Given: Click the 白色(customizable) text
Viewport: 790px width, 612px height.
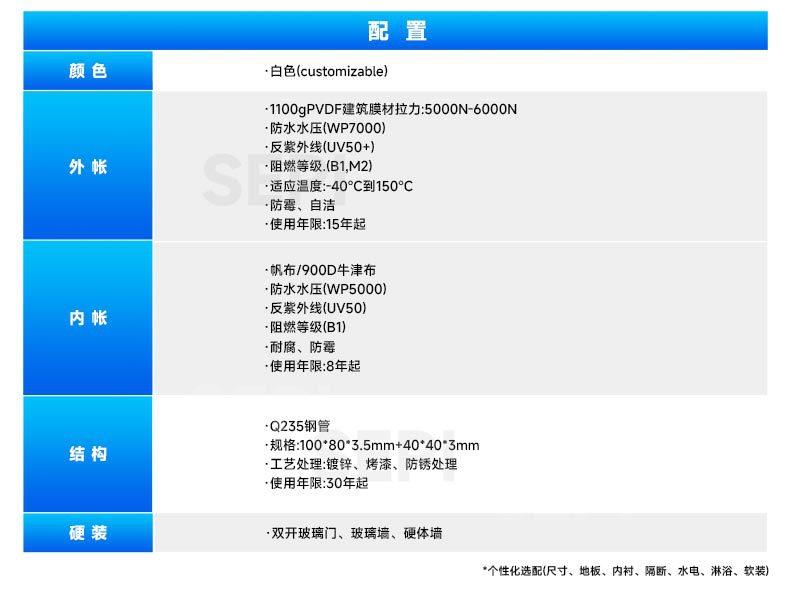Looking at the screenshot, I should (326, 71).
